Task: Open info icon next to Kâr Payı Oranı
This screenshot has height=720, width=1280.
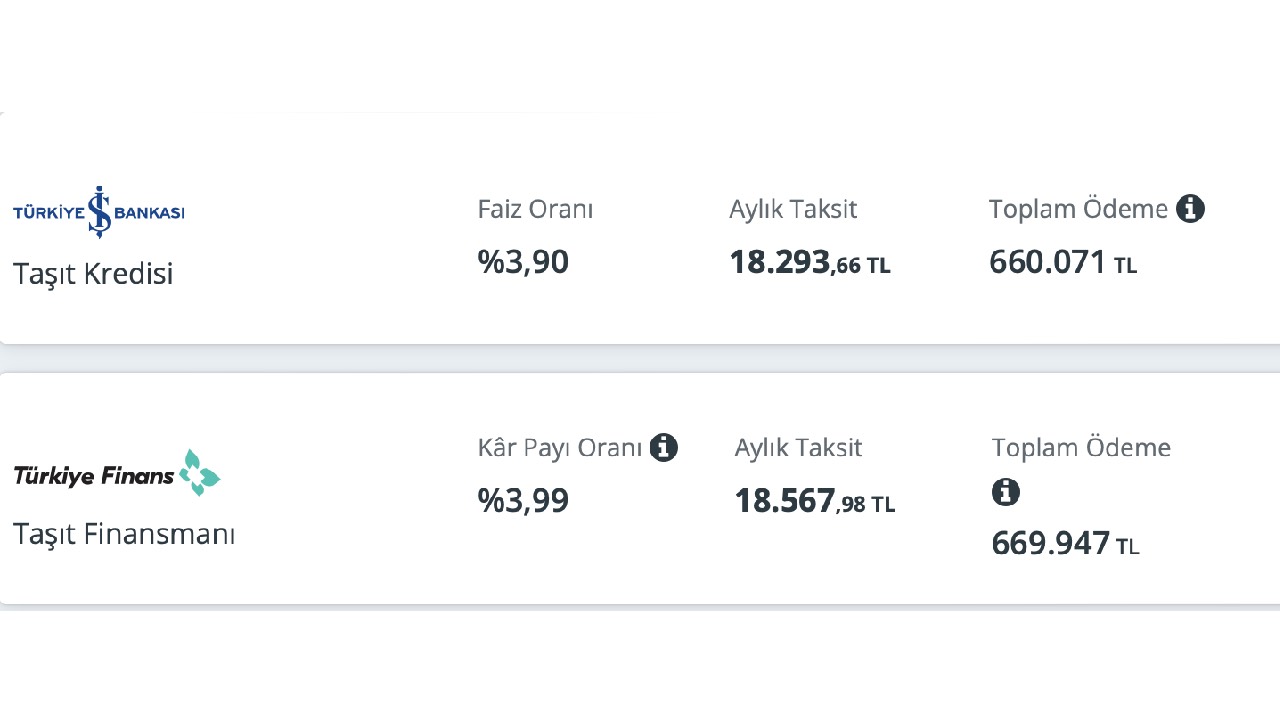Action: (x=663, y=447)
